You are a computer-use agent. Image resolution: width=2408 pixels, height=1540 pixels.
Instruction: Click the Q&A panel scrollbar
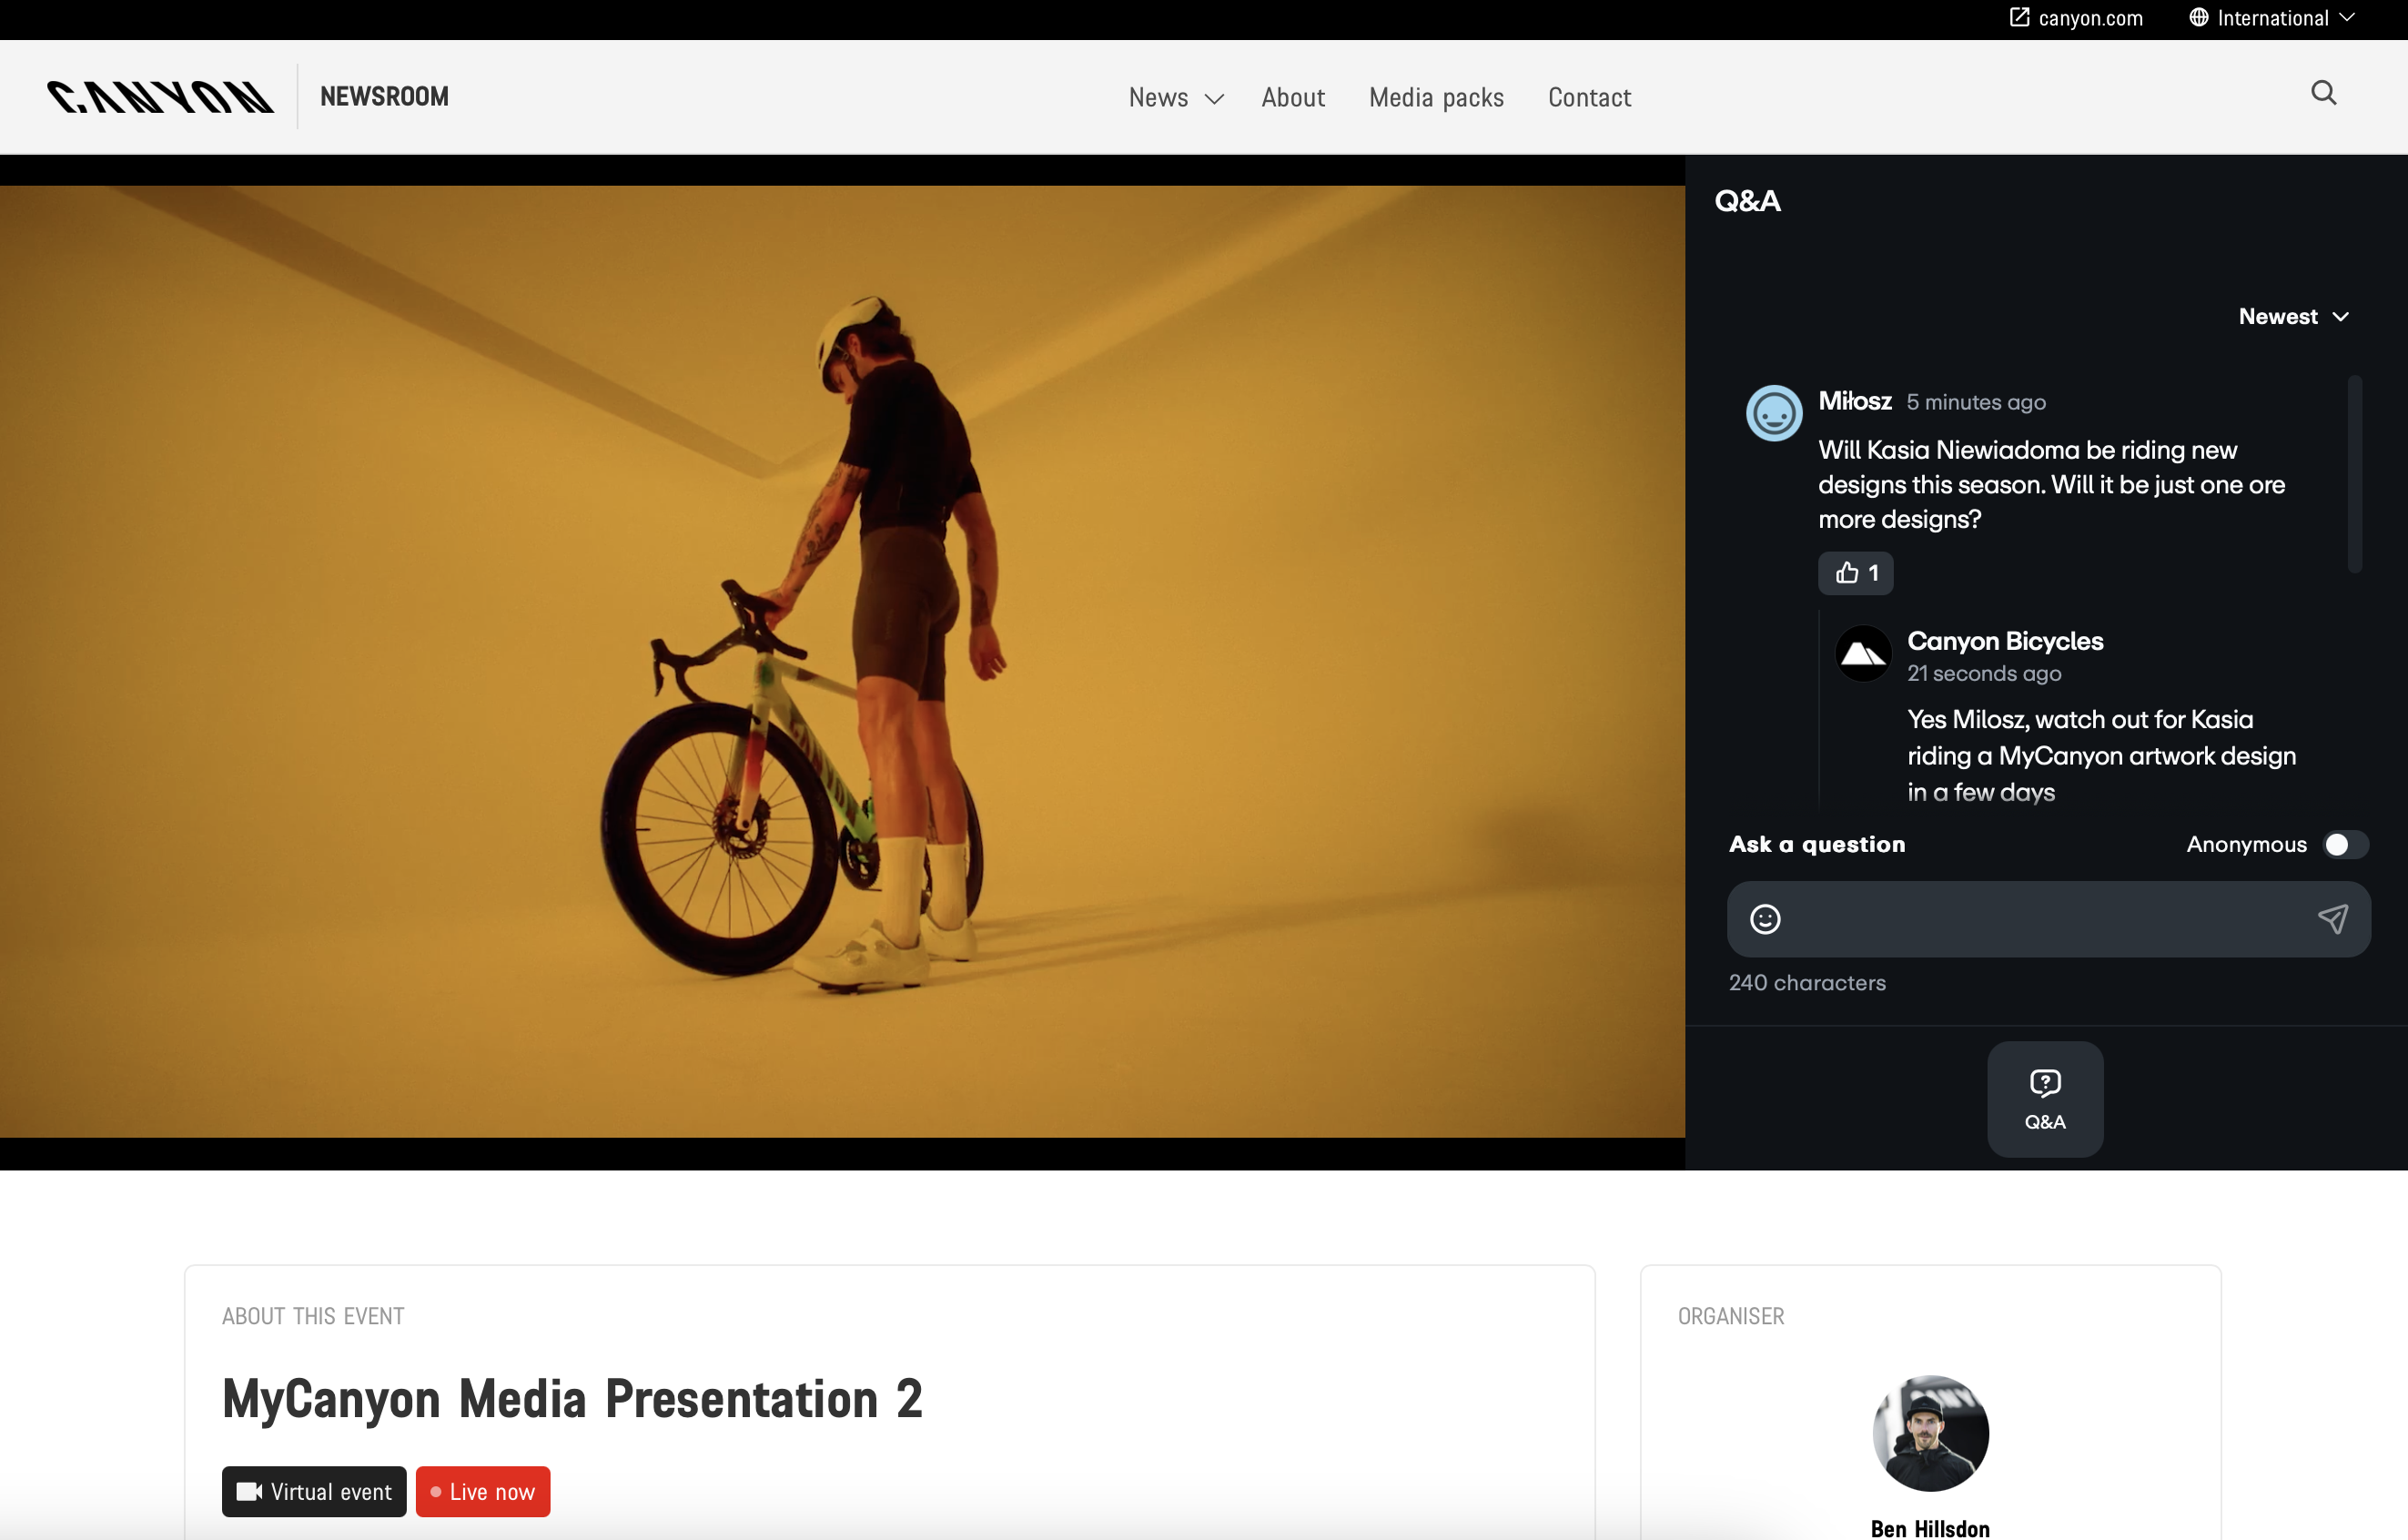point(2354,474)
